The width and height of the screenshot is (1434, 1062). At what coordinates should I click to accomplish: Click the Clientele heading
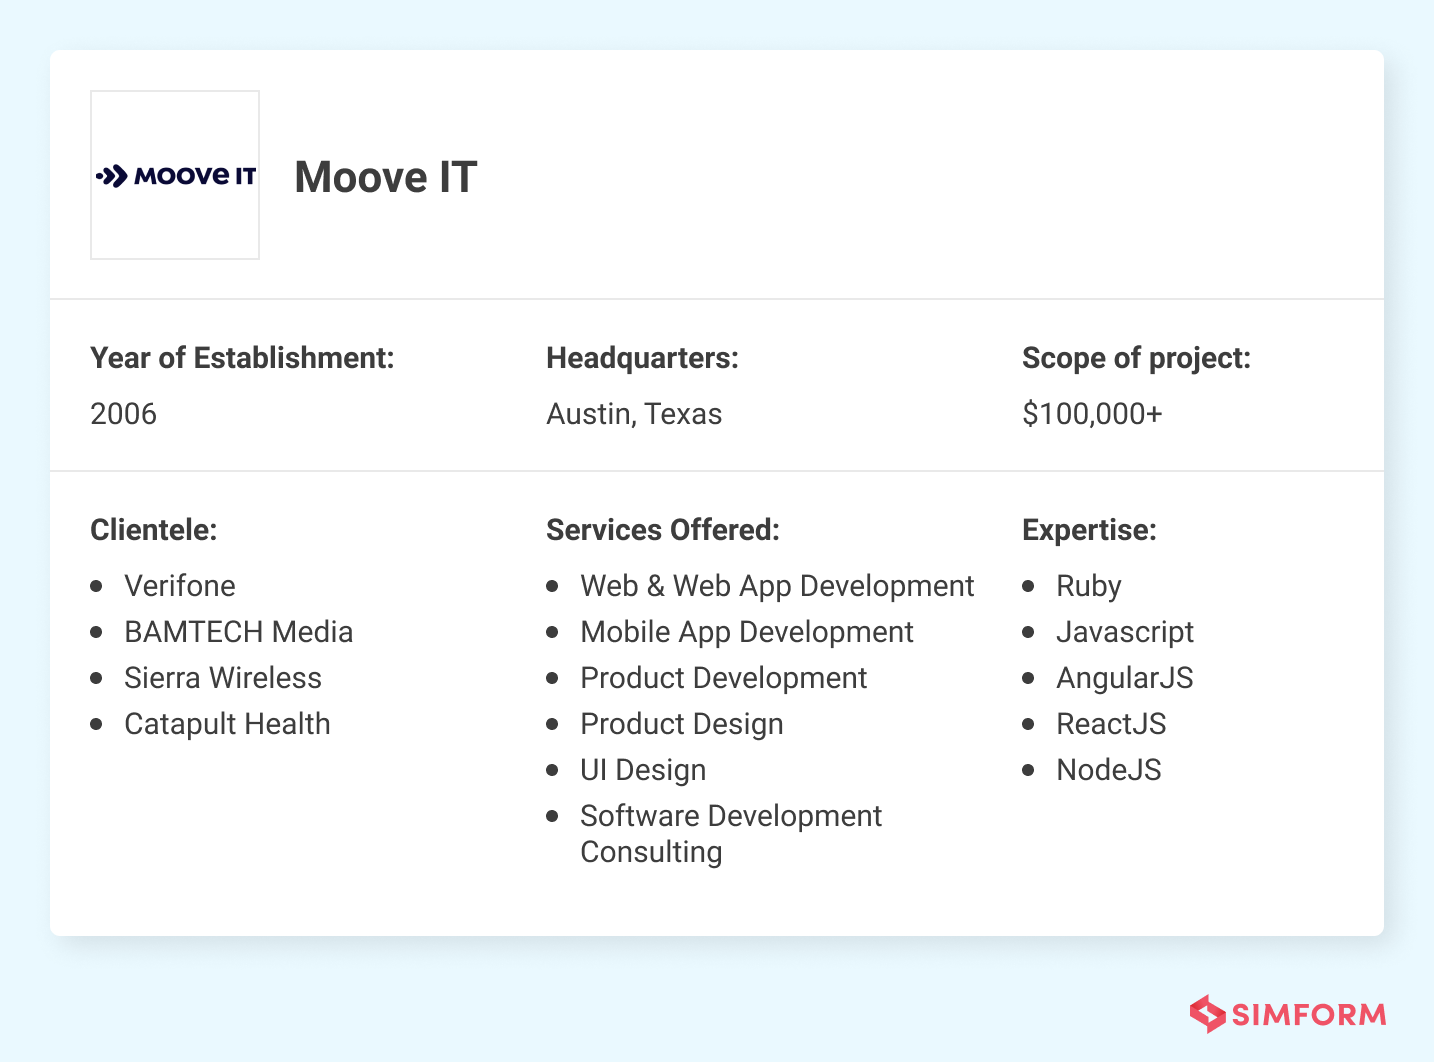154,530
